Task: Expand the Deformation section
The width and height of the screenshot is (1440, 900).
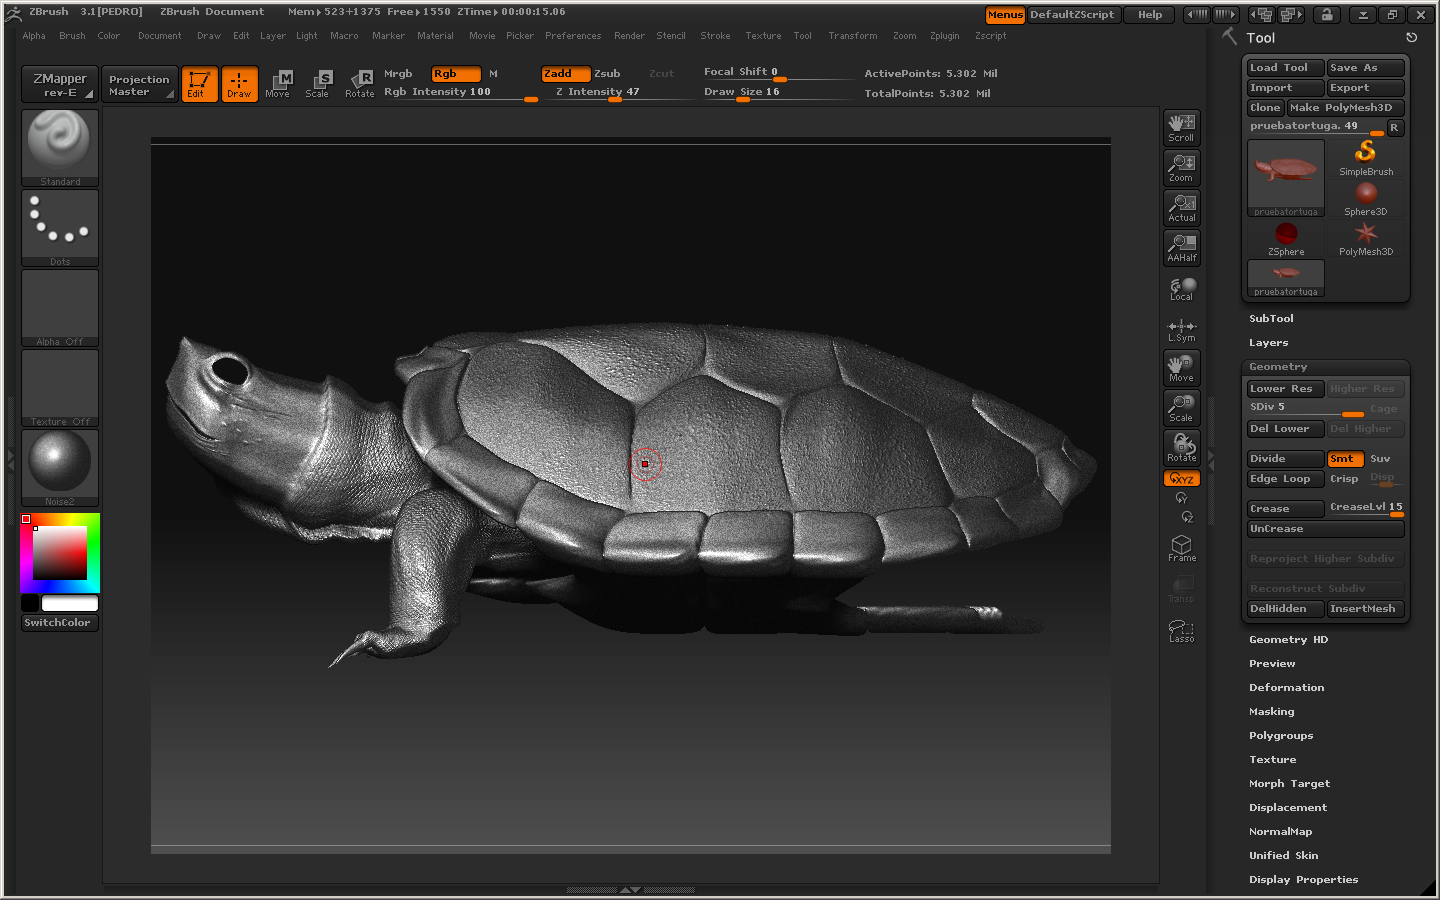Action: click(x=1286, y=688)
